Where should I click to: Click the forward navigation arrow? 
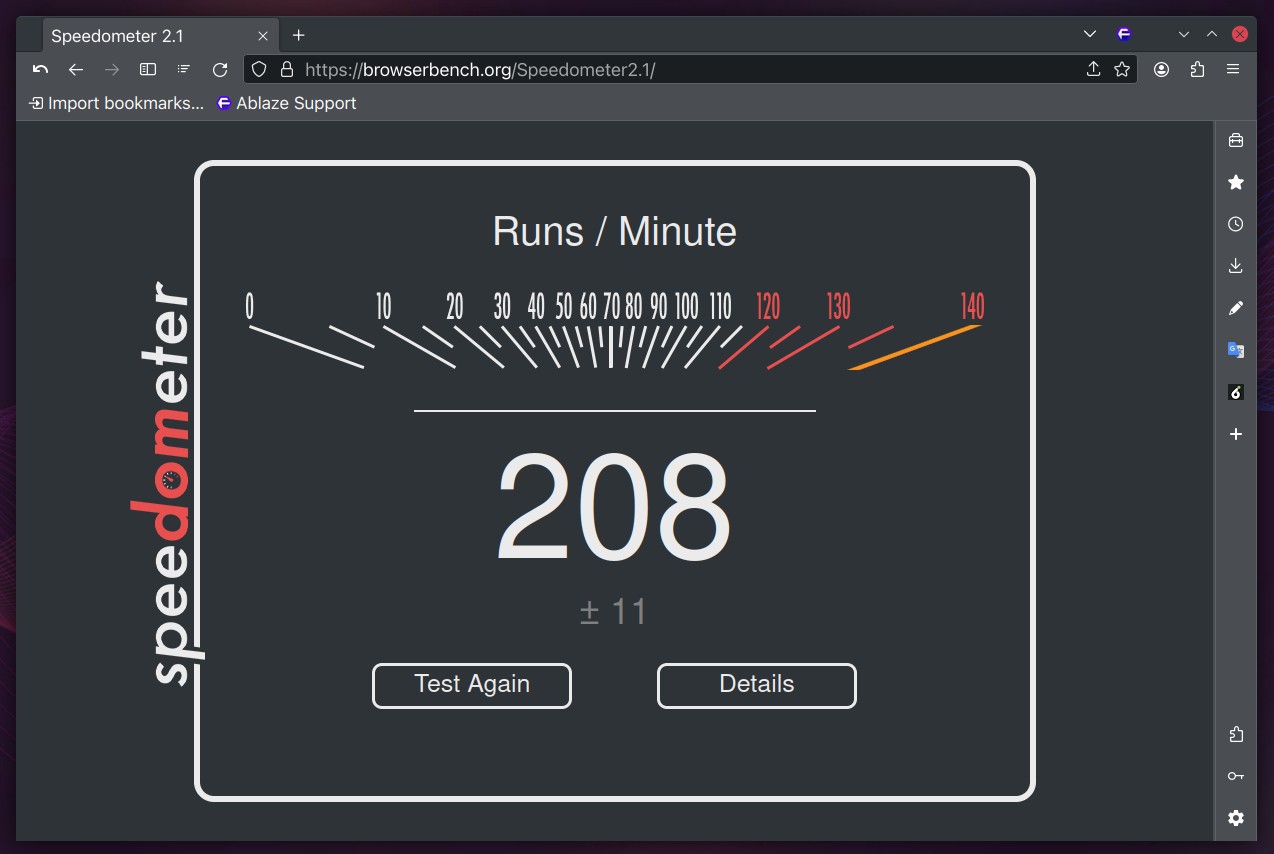[112, 69]
